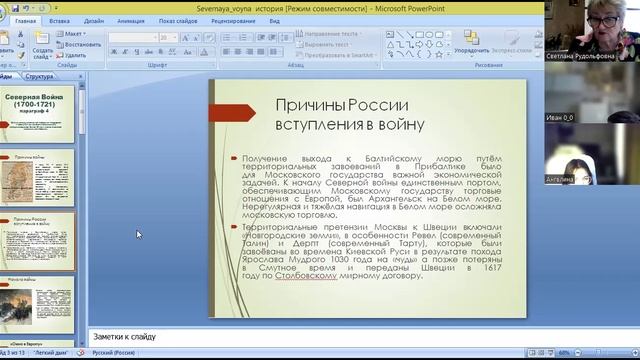Select the Down Arrow shape in gallery
The height and width of the screenshot is (360, 640).
(x=429, y=44)
